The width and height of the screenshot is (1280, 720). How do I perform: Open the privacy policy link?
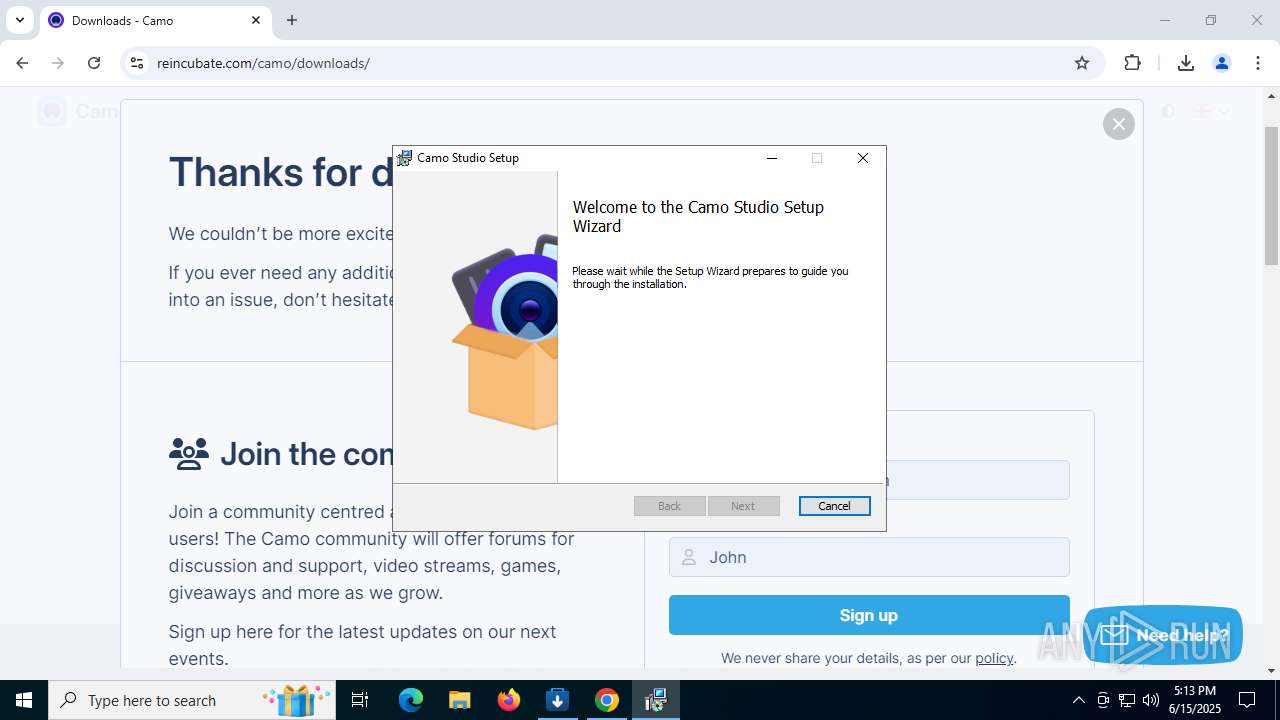[994, 658]
